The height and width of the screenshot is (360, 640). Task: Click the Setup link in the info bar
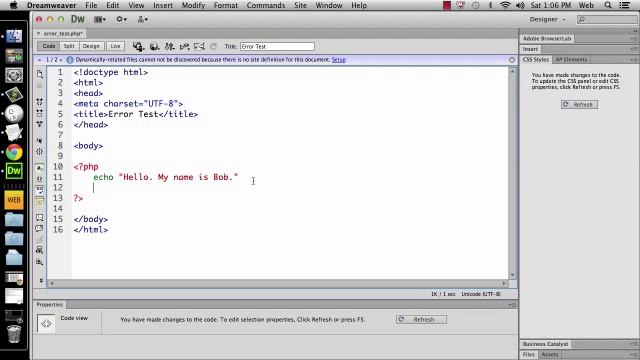(x=338, y=60)
